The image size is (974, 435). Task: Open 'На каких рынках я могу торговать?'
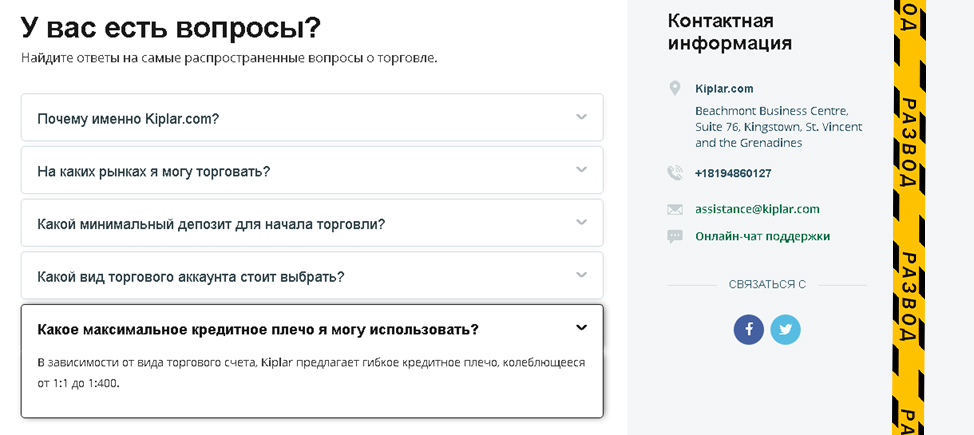tap(312, 170)
